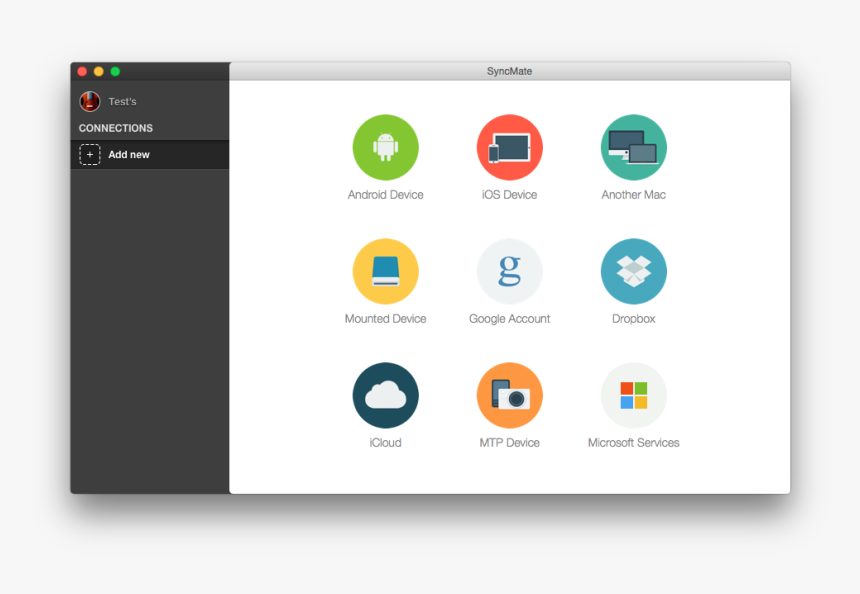Select the iOS Device icon
This screenshot has height=594, width=860.
(x=510, y=147)
